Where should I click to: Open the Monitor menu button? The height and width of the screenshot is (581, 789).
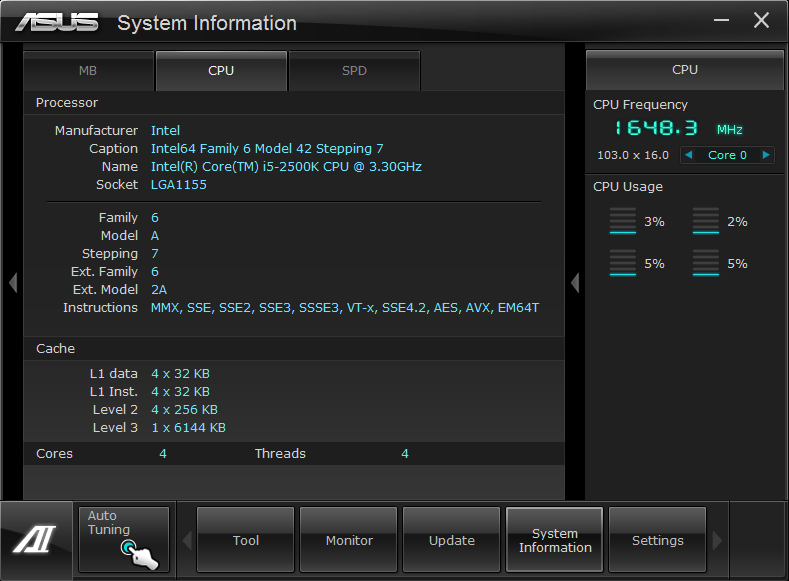pos(349,540)
